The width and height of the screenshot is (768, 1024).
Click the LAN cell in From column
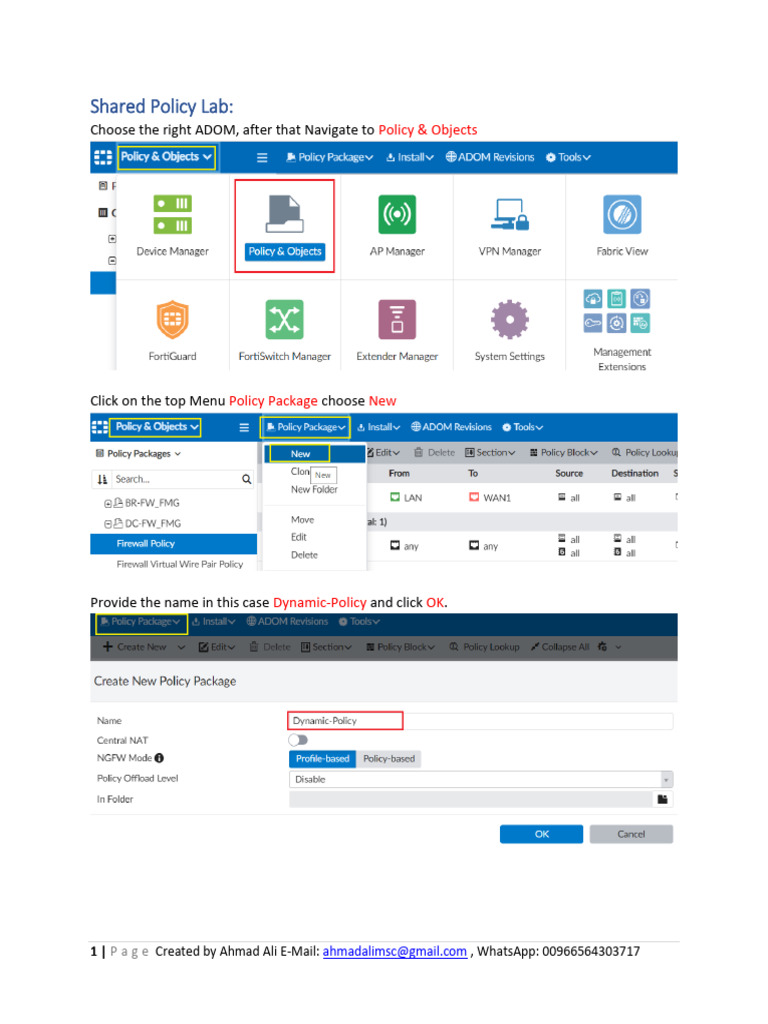coord(406,498)
